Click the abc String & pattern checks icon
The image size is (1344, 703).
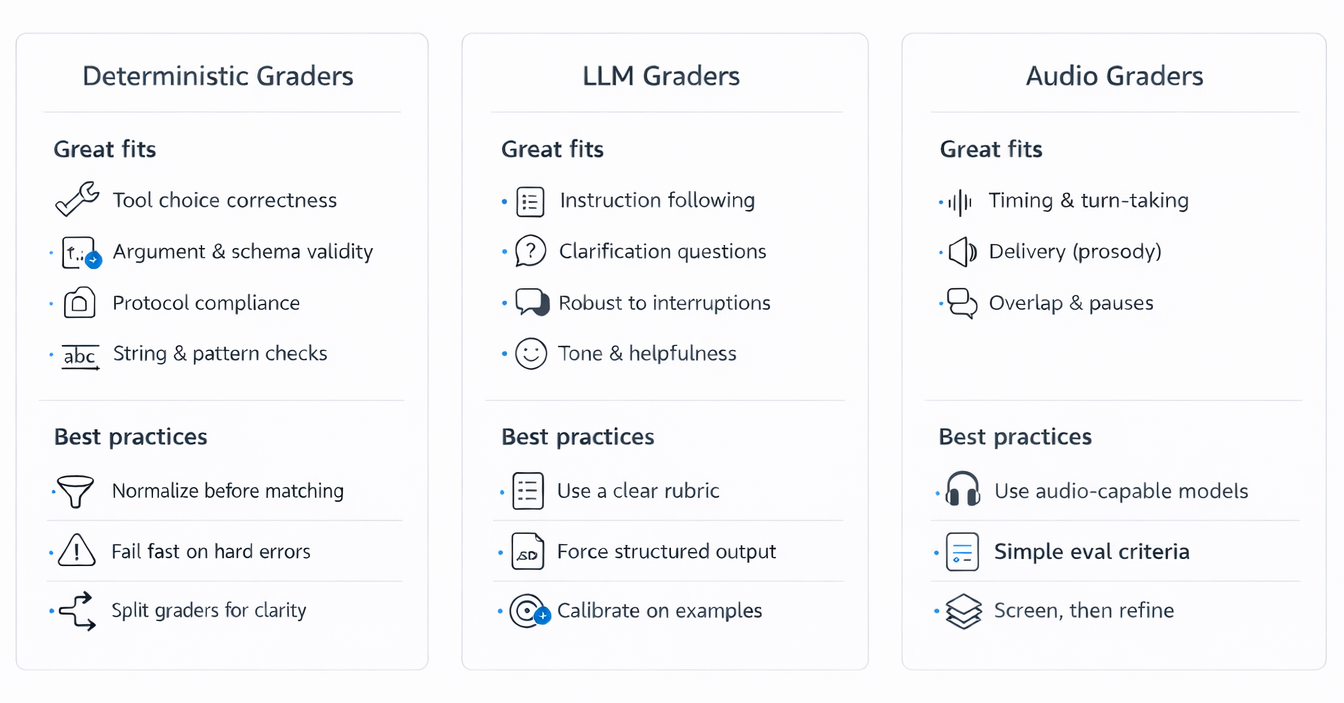80,356
